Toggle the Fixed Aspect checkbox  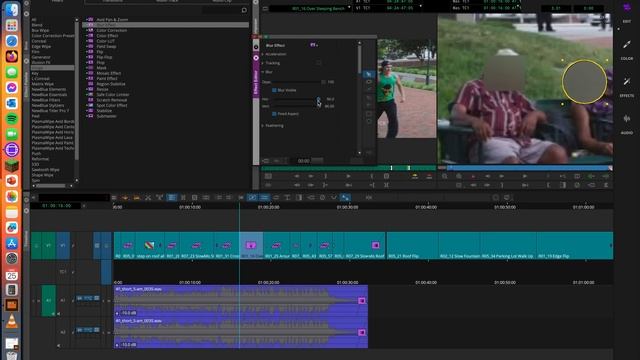[x=274, y=113]
